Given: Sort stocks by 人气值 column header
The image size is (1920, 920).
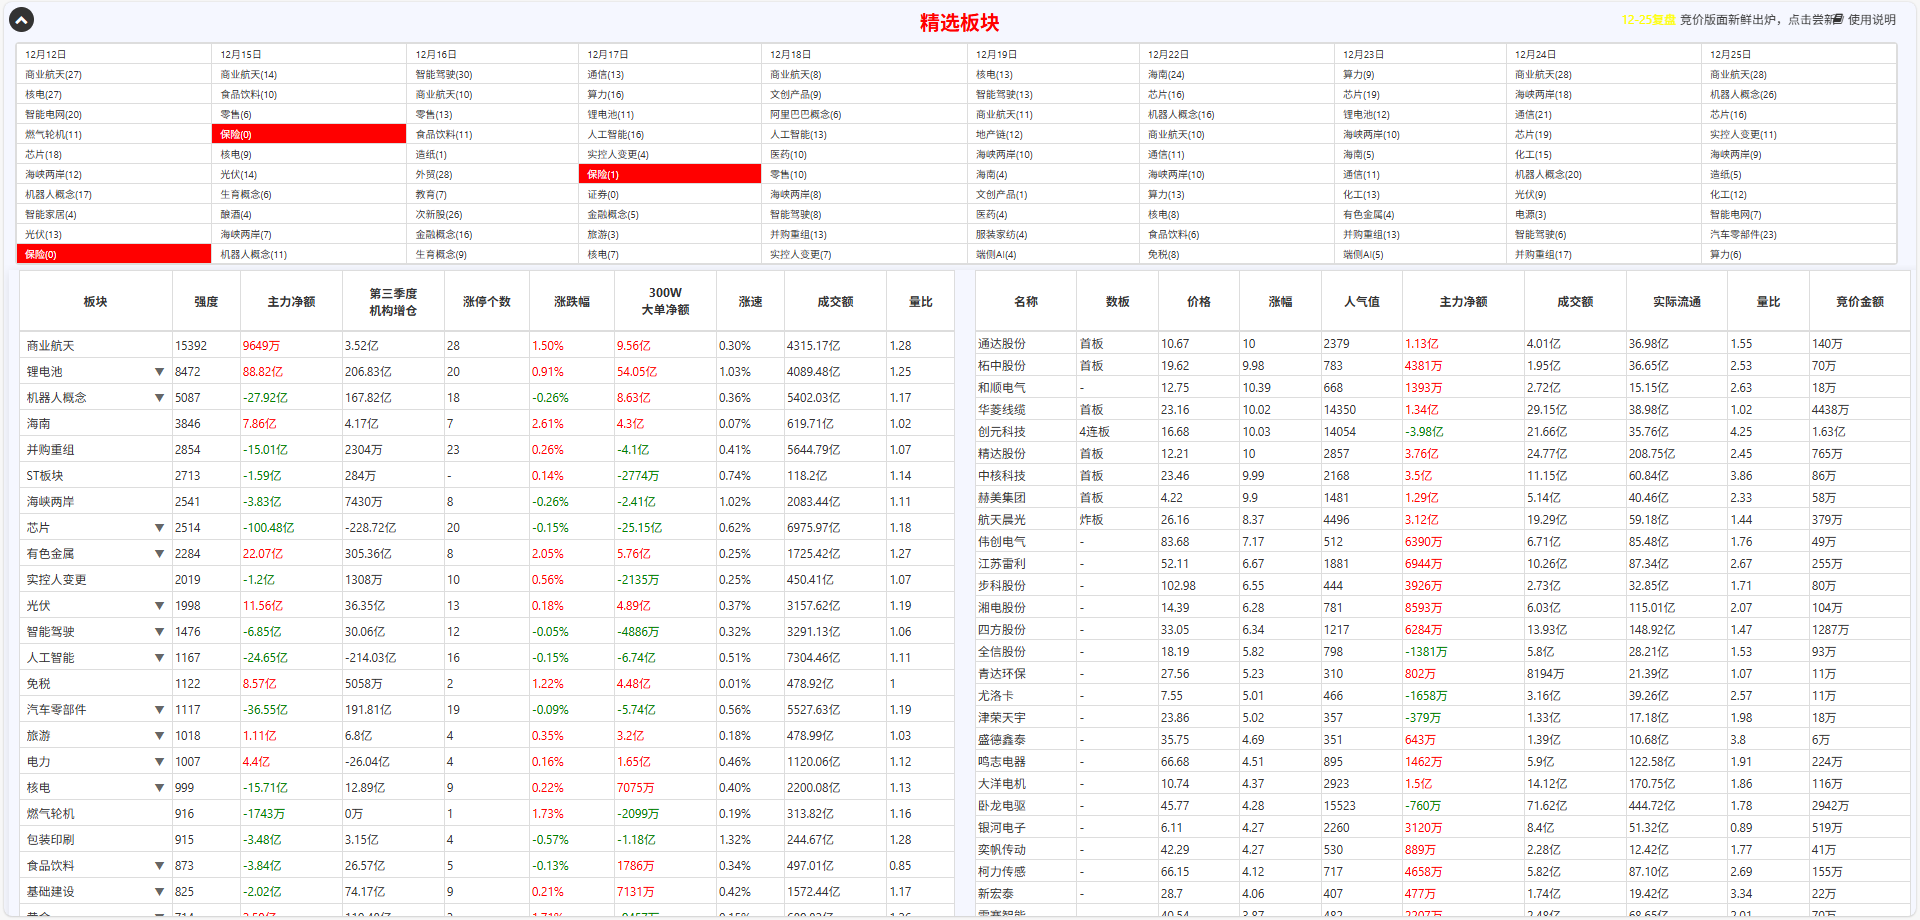Looking at the screenshot, I should tap(1361, 302).
